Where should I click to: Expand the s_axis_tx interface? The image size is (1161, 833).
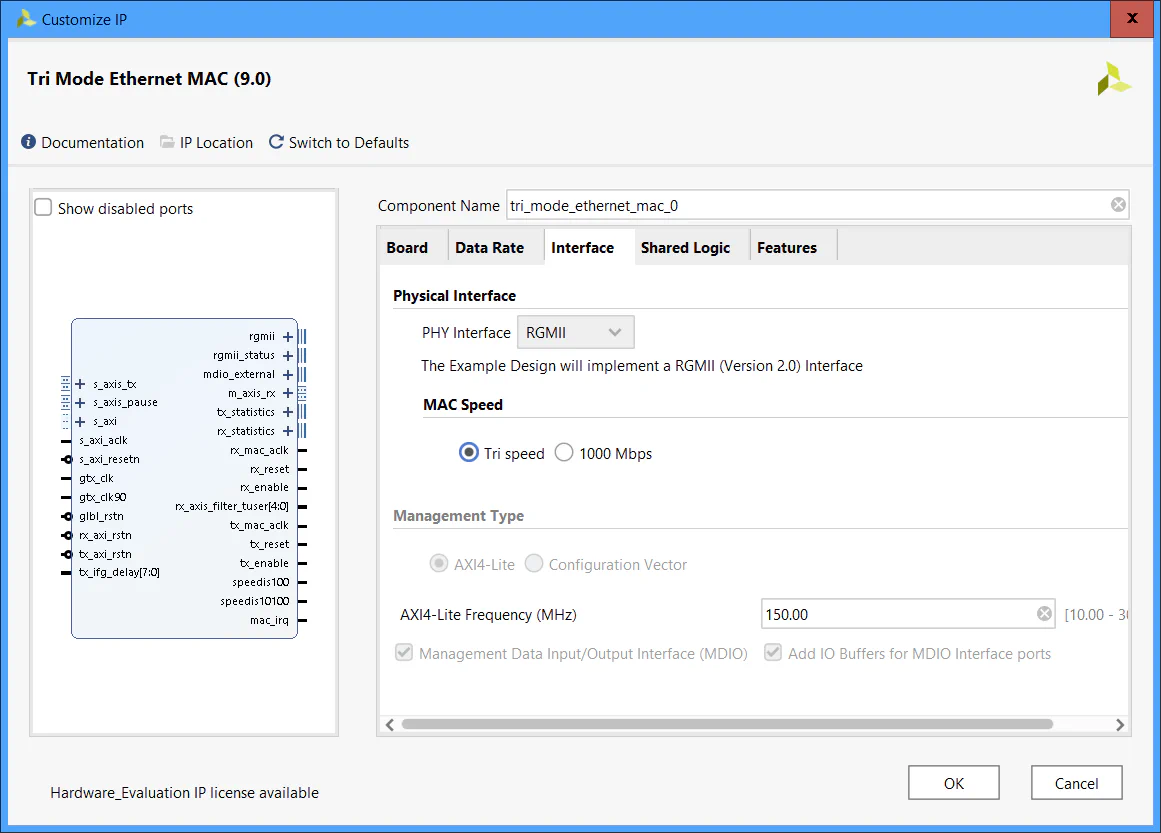[78, 383]
